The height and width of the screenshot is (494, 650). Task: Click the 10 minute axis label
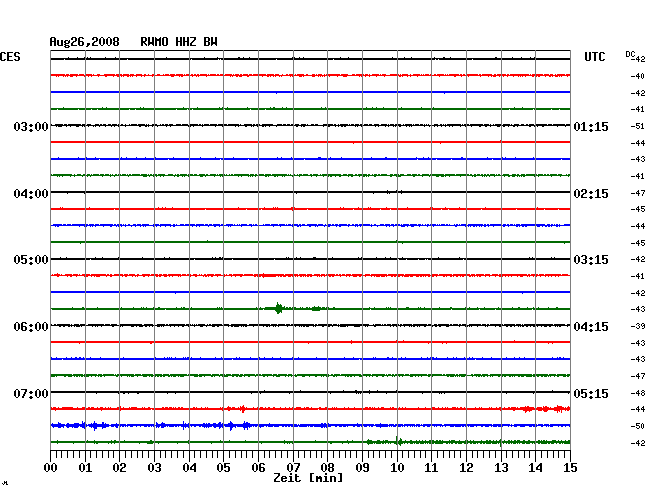coord(397,468)
